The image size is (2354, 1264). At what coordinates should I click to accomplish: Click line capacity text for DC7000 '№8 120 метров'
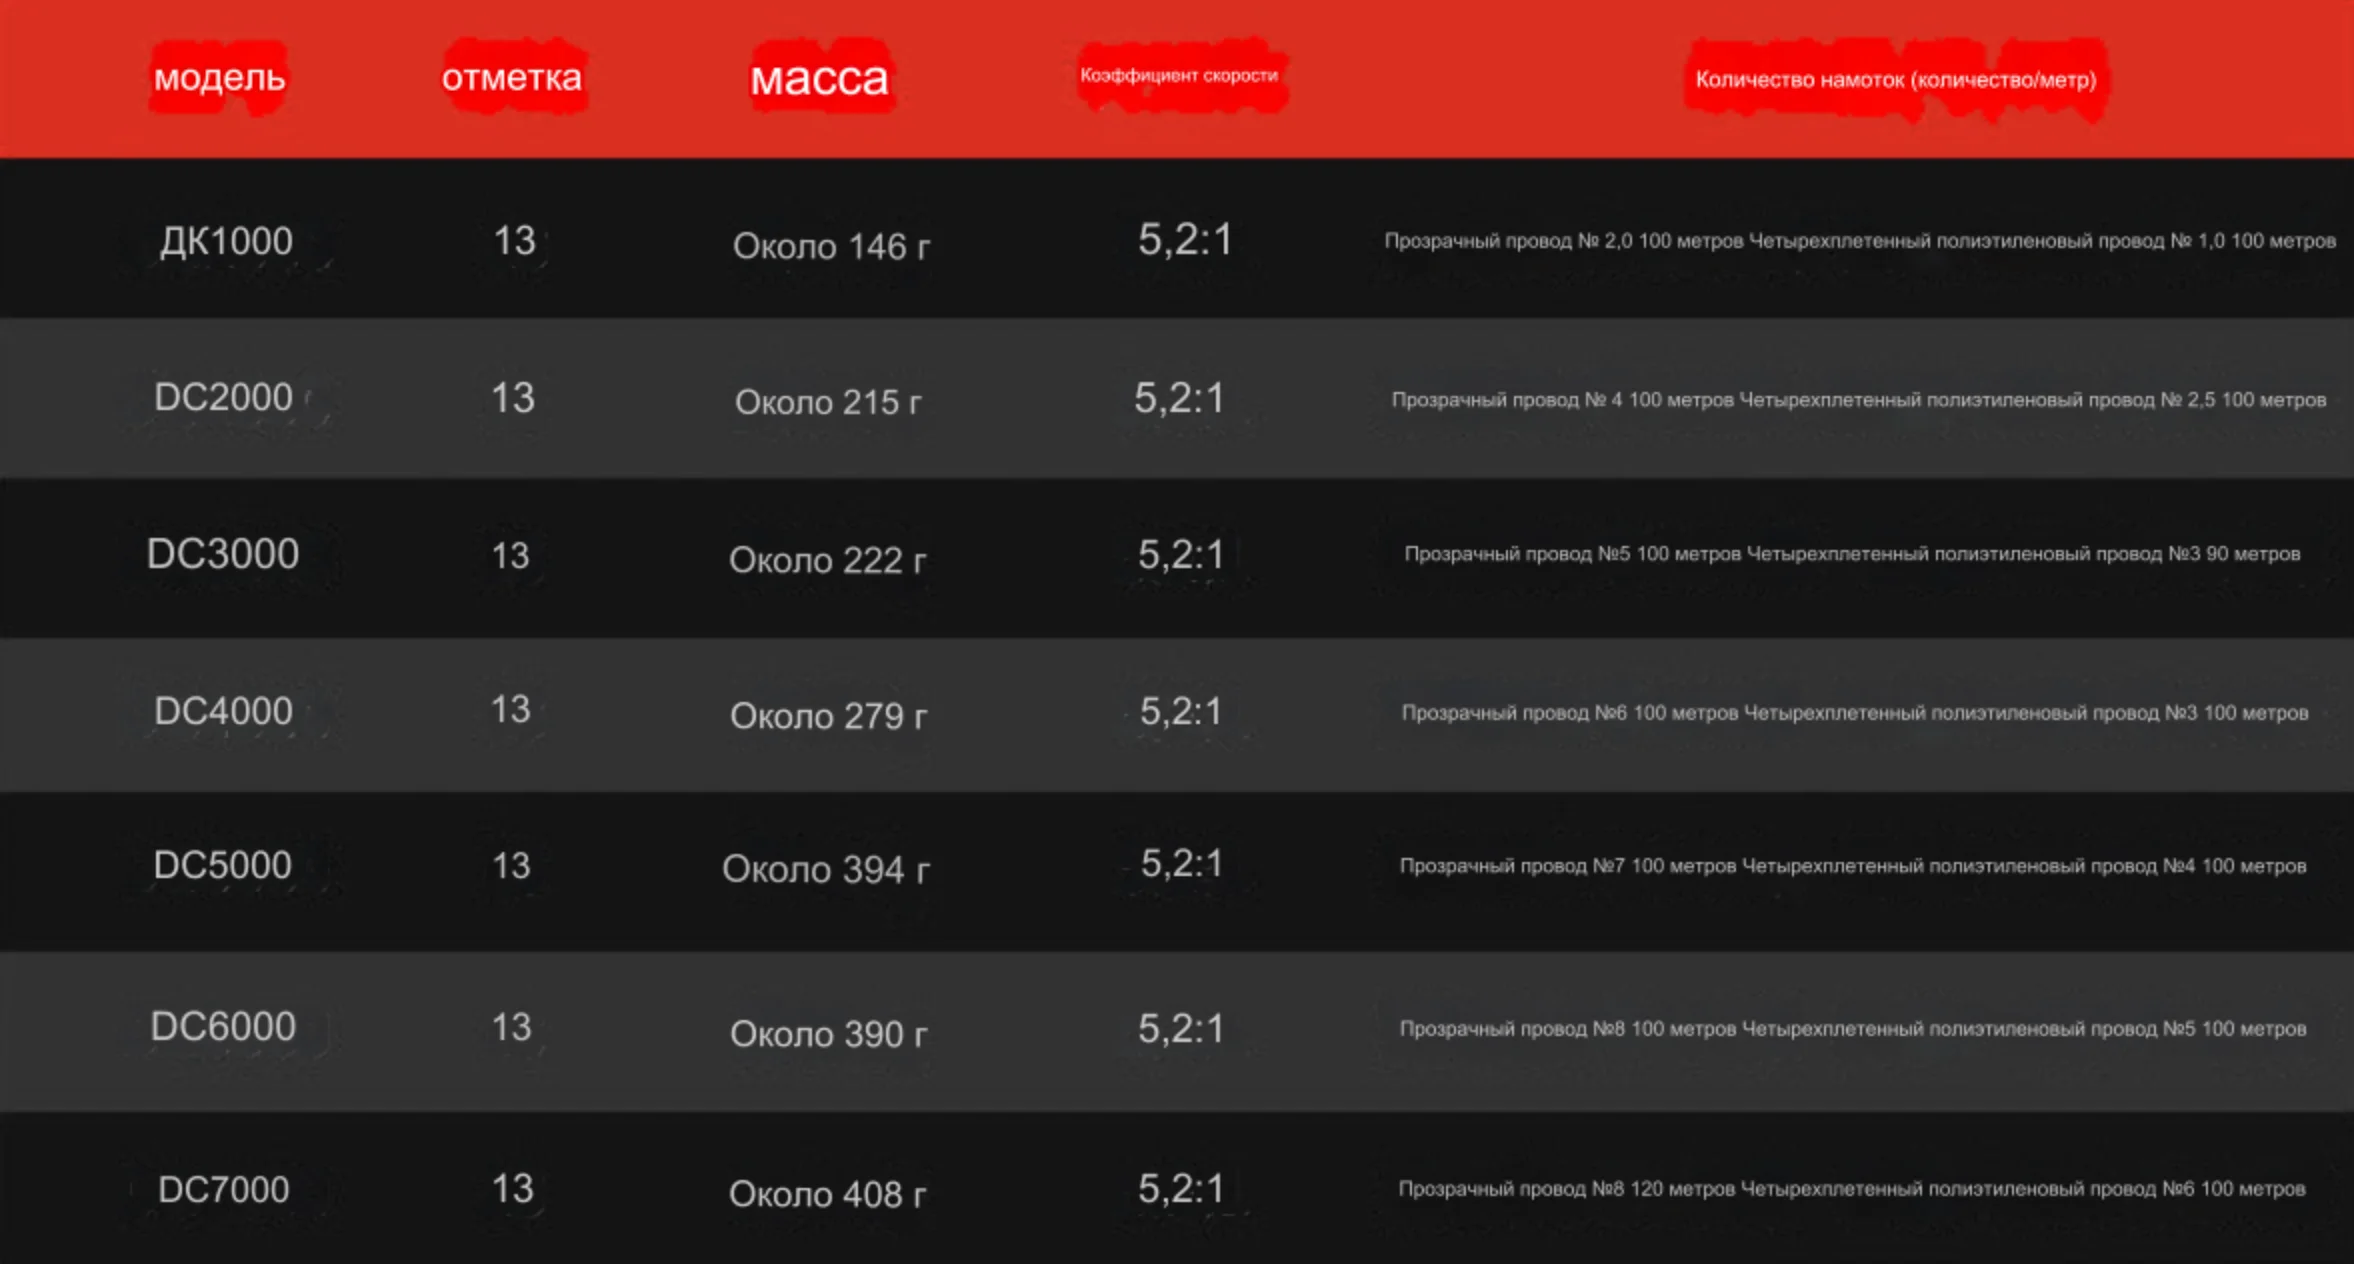(x=1663, y=1189)
